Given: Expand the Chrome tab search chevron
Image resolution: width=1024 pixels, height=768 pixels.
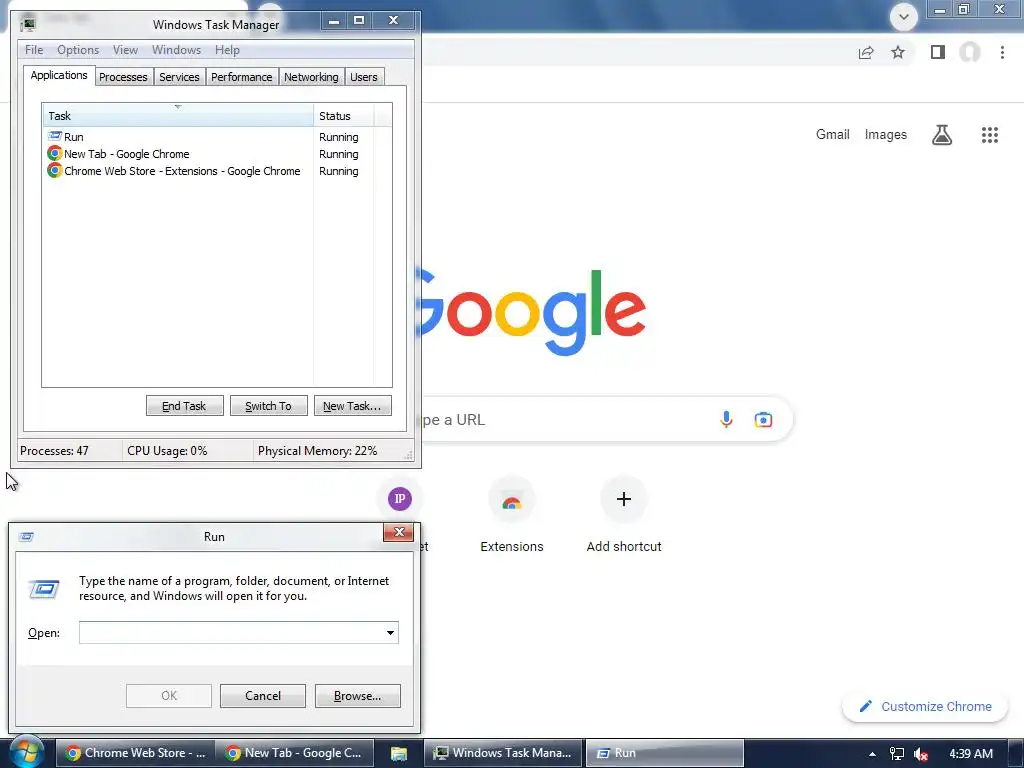Looking at the screenshot, I should point(904,17).
